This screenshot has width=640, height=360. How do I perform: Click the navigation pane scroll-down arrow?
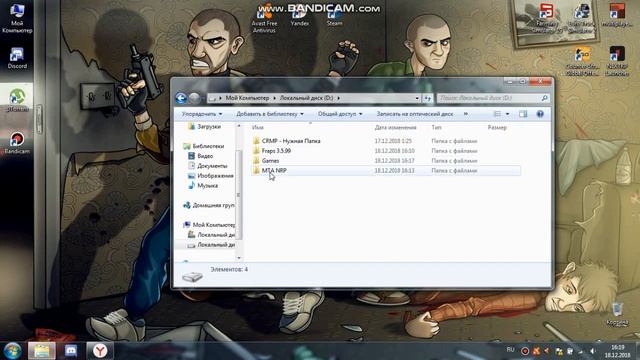239,258
